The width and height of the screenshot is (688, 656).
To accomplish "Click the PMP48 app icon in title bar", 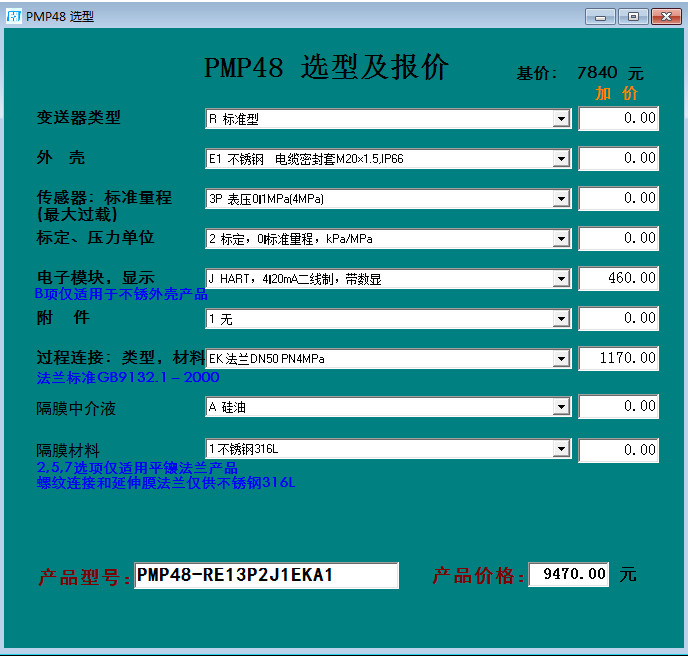I will pos(13,16).
